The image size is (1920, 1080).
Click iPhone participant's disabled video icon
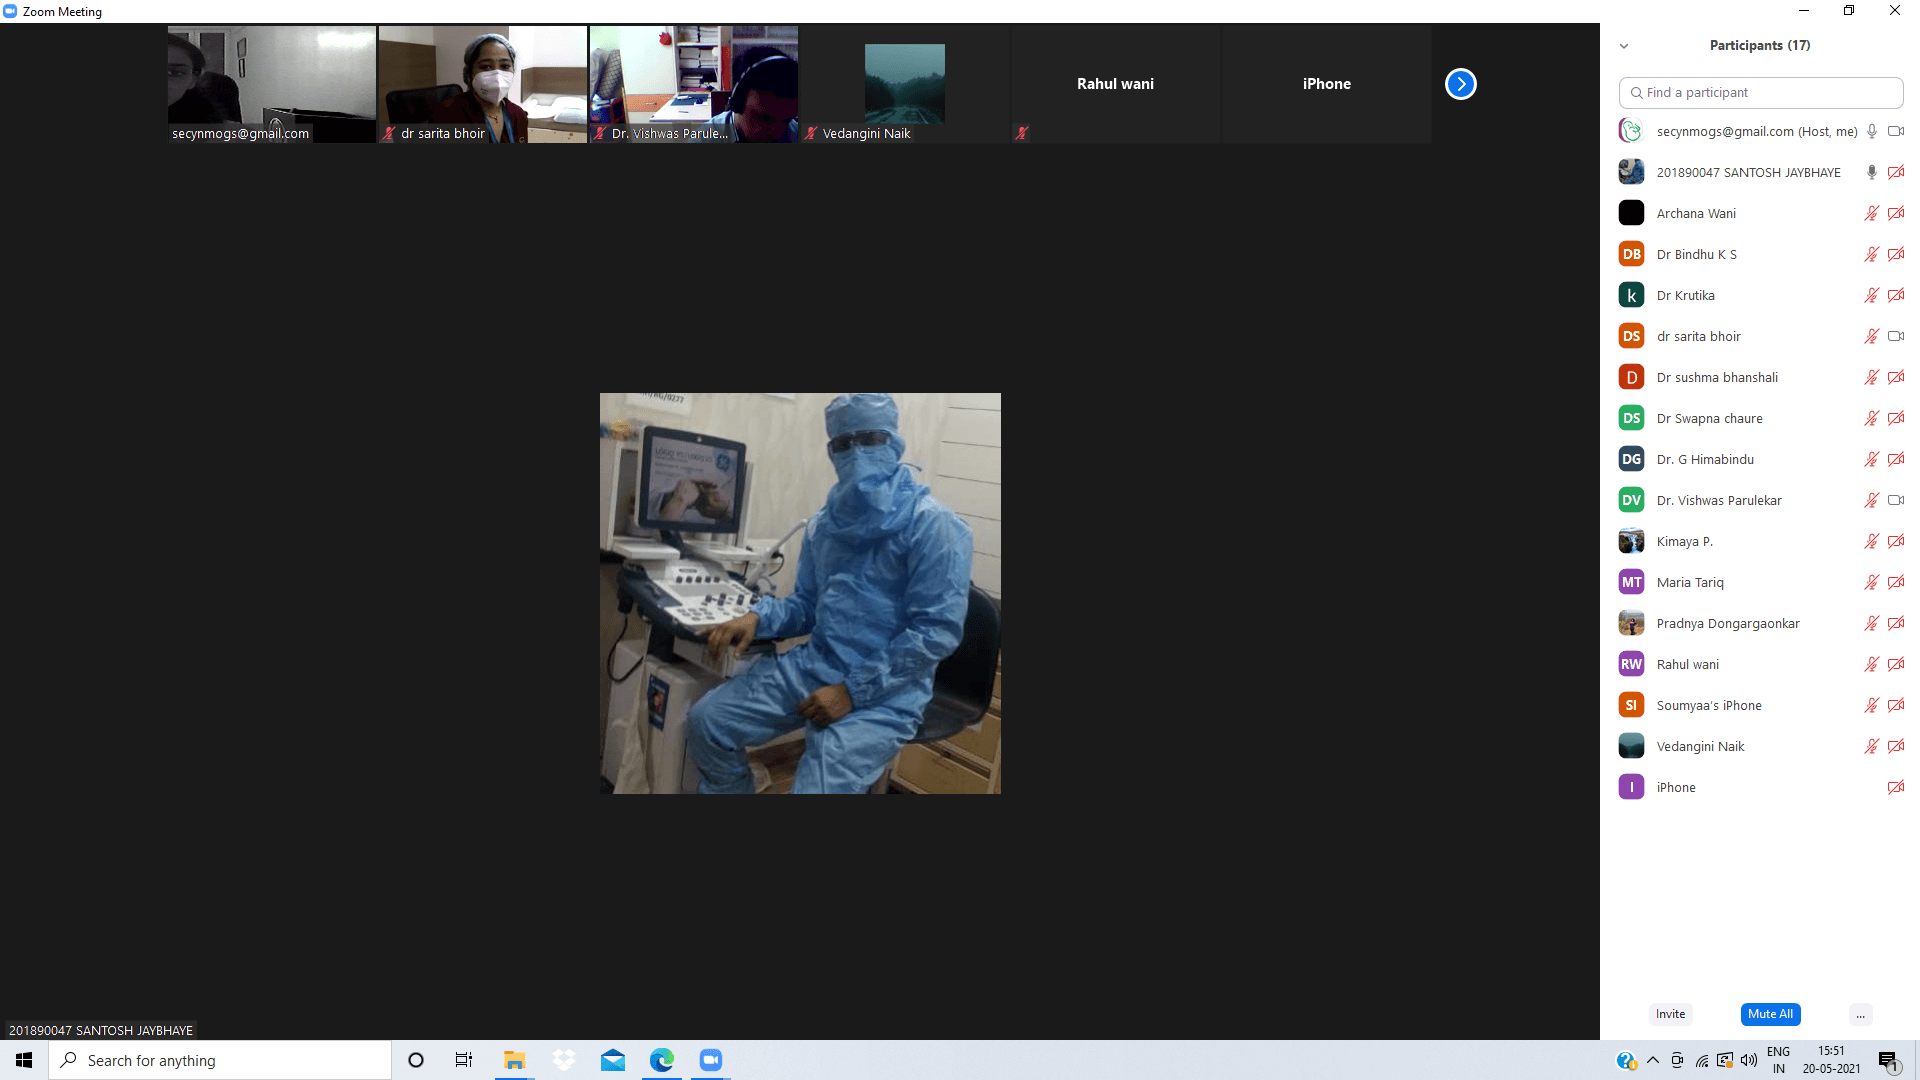tap(1895, 787)
